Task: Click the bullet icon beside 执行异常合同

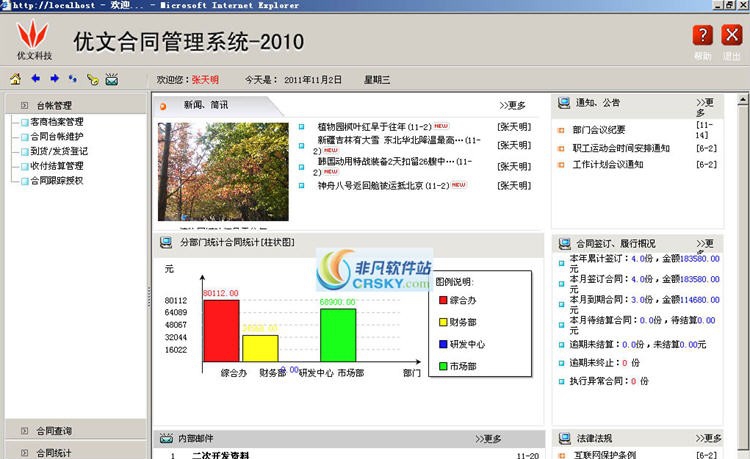Action: coord(562,382)
